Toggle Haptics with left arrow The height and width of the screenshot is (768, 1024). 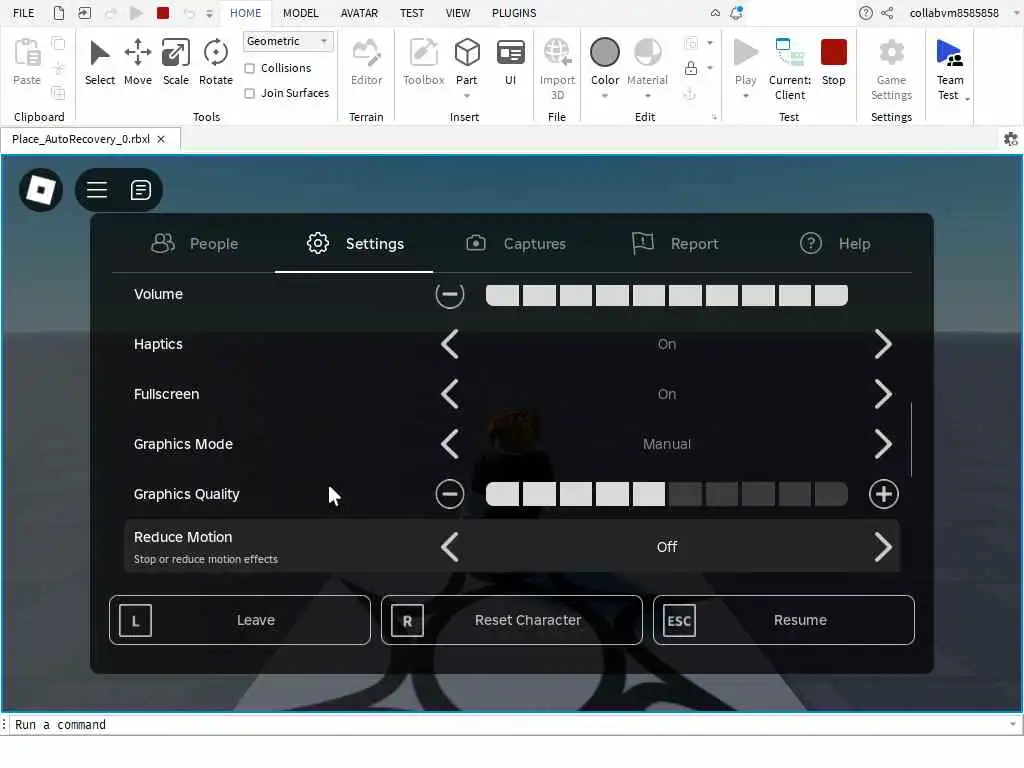point(450,344)
